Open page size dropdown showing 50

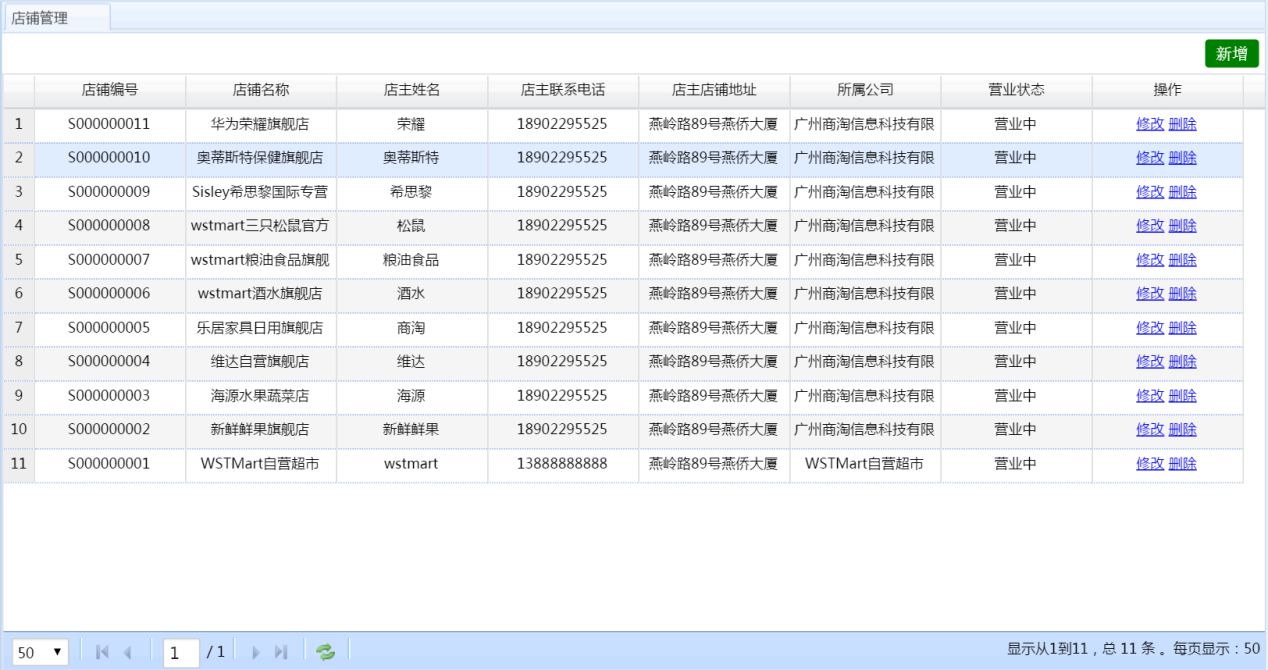(x=40, y=652)
